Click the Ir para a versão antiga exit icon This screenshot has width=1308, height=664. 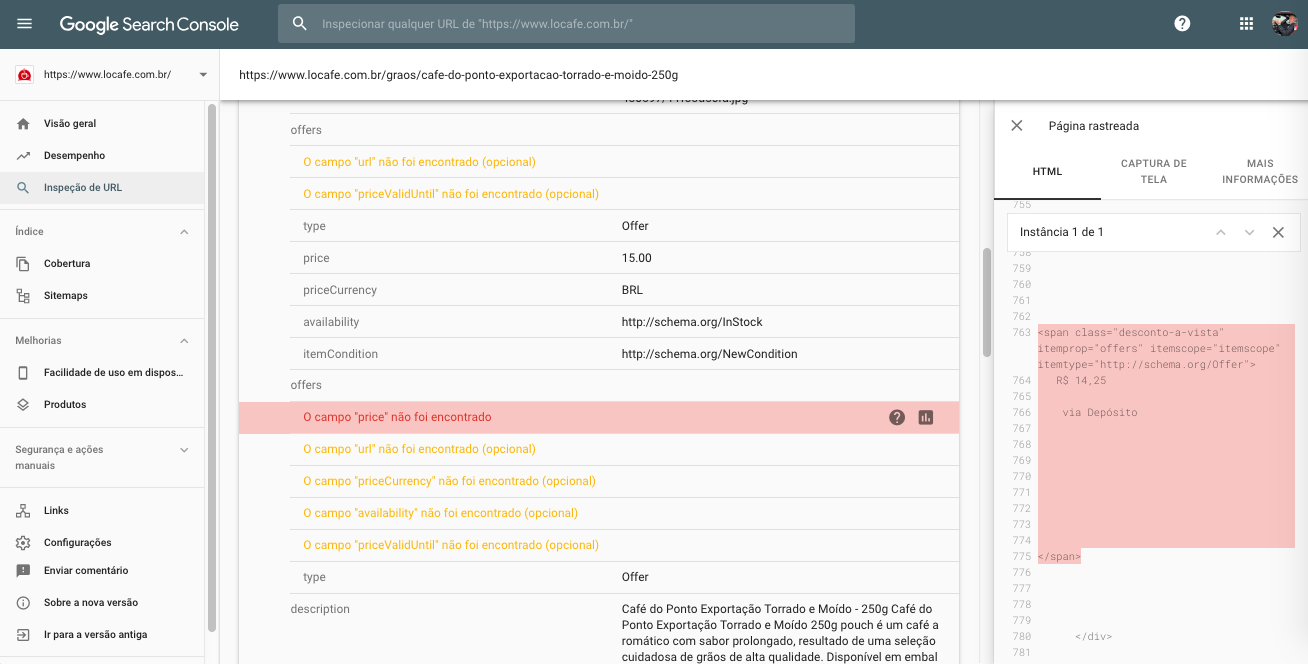tap(23, 635)
